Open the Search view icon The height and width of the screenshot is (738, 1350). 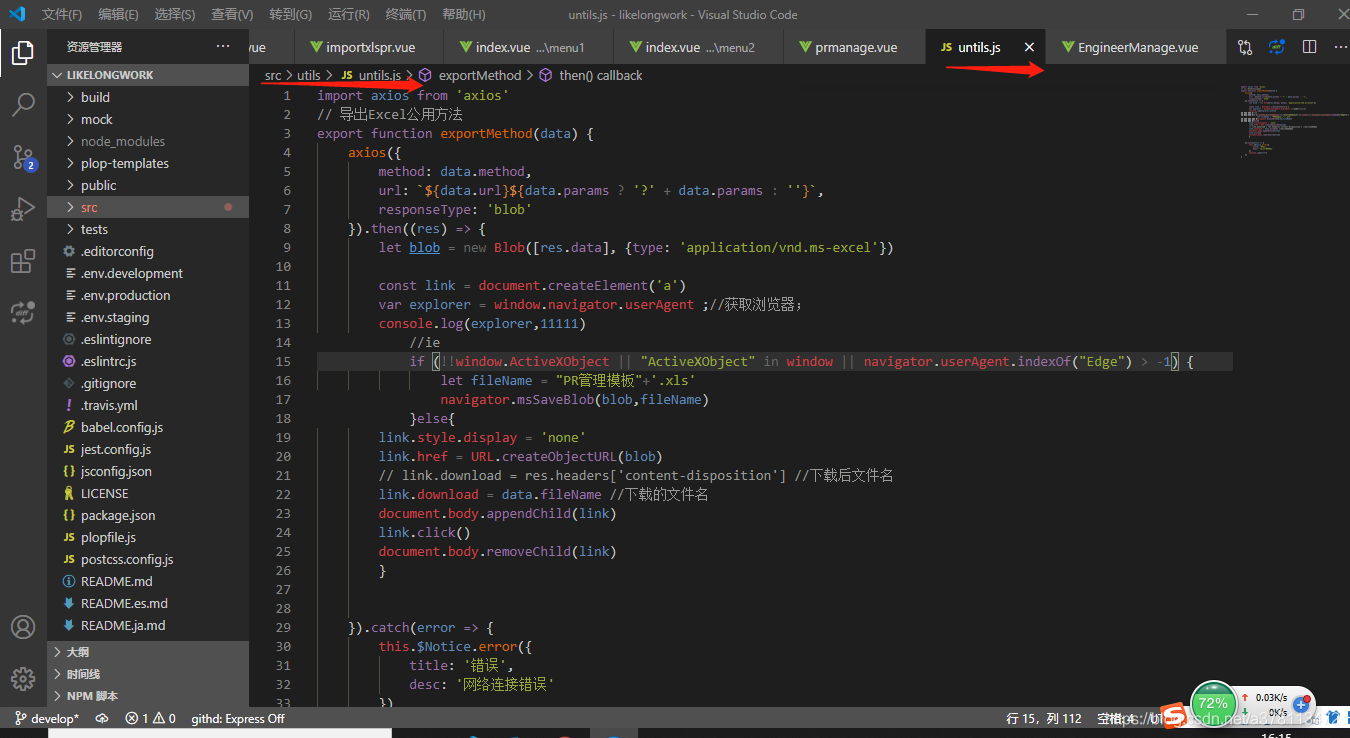(23, 104)
